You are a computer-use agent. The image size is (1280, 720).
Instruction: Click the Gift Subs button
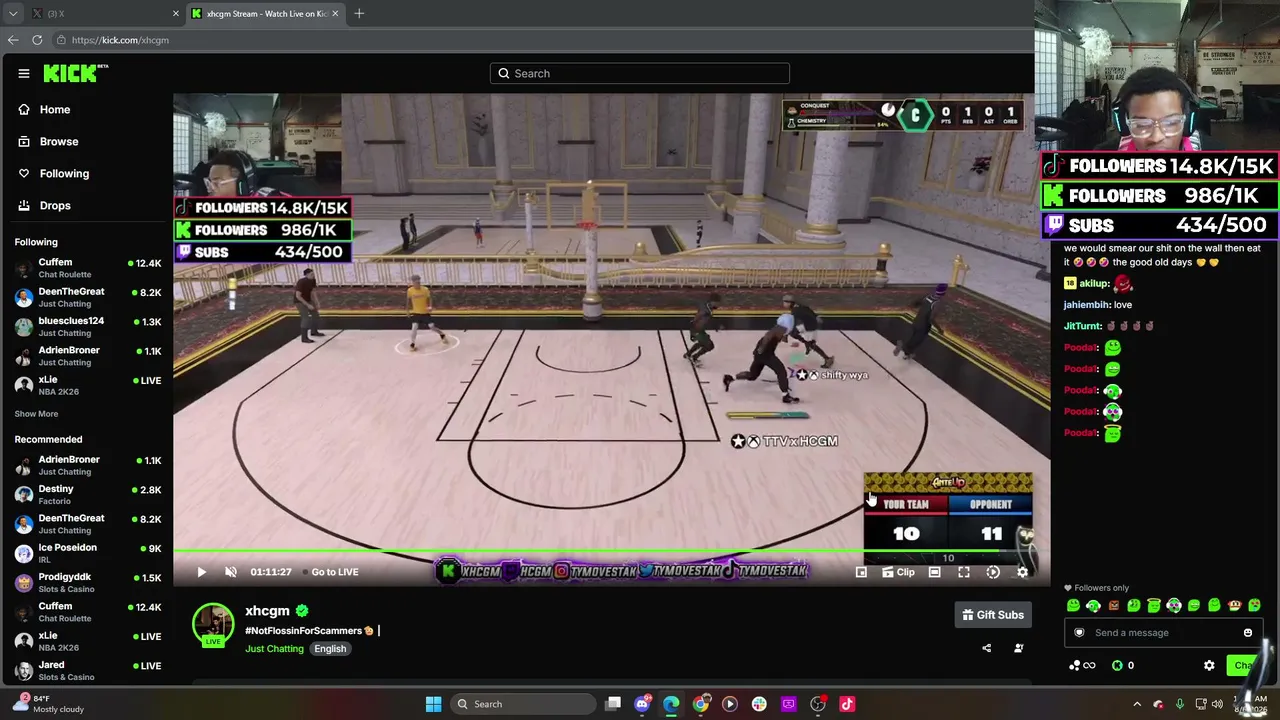click(993, 615)
